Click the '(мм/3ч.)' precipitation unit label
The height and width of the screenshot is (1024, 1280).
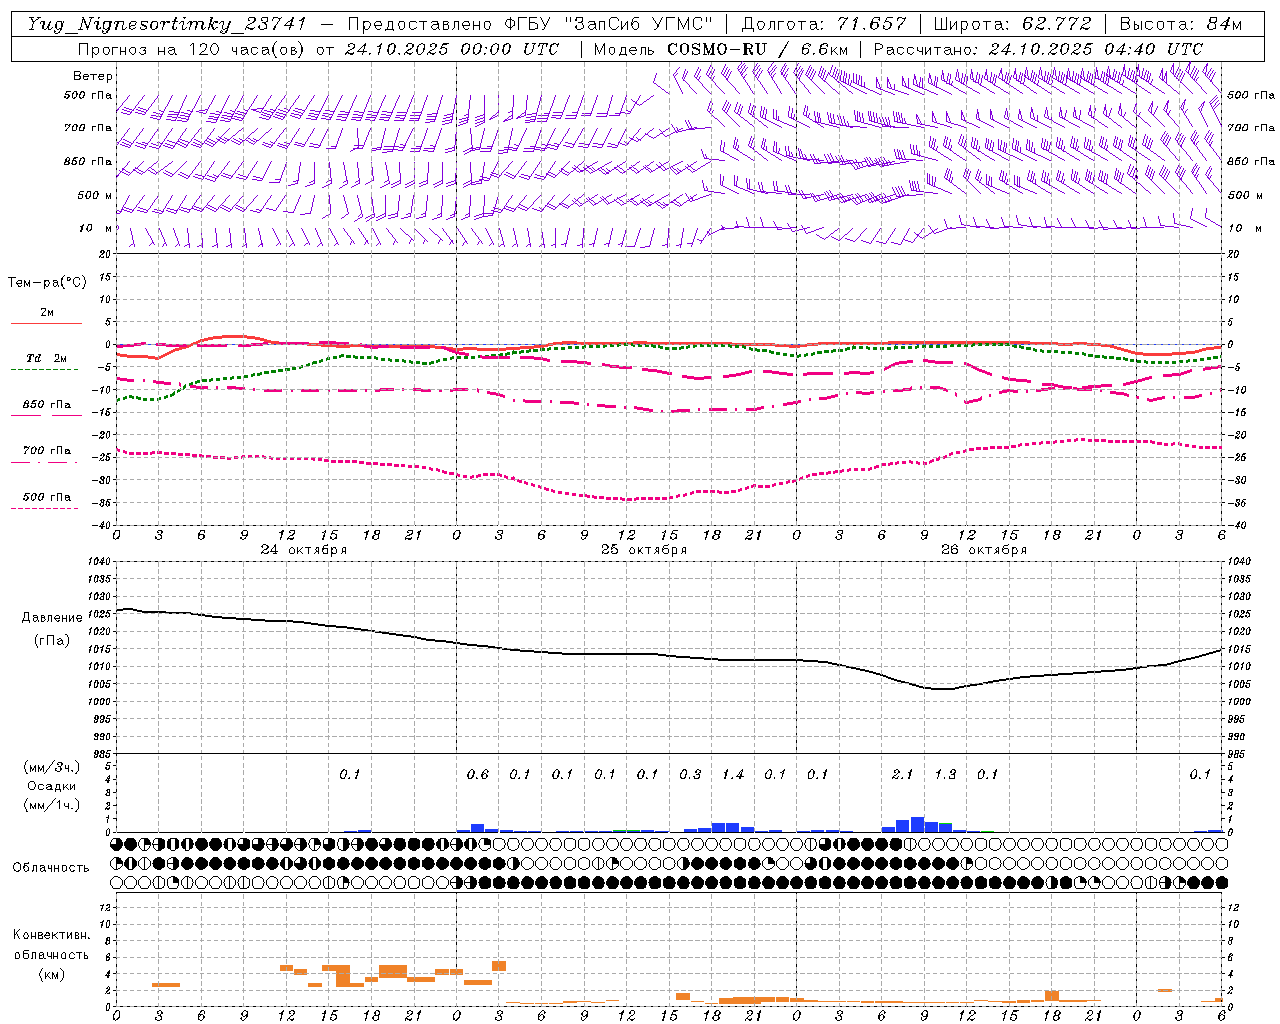[x=51, y=767]
